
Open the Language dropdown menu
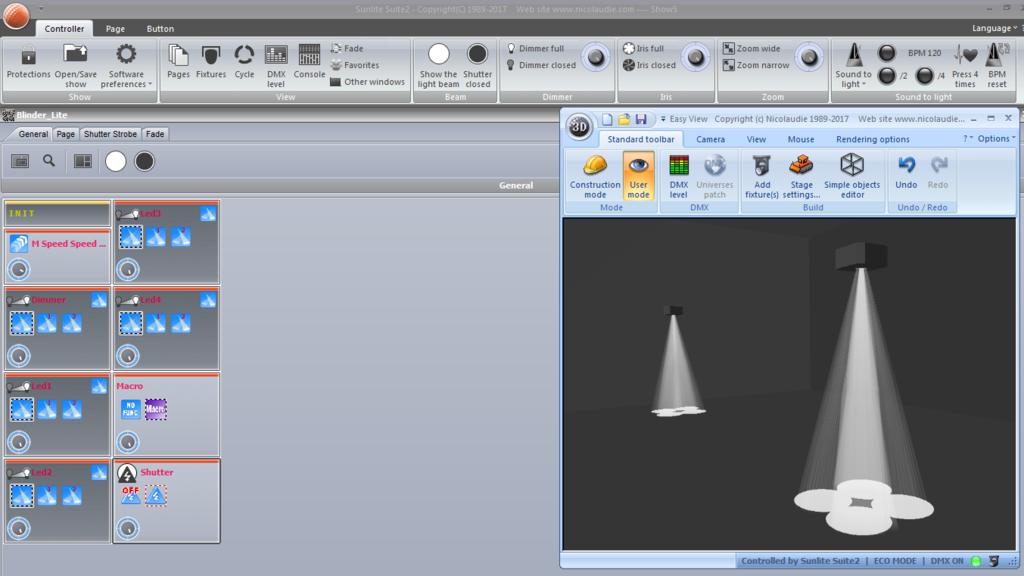click(x=994, y=28)
